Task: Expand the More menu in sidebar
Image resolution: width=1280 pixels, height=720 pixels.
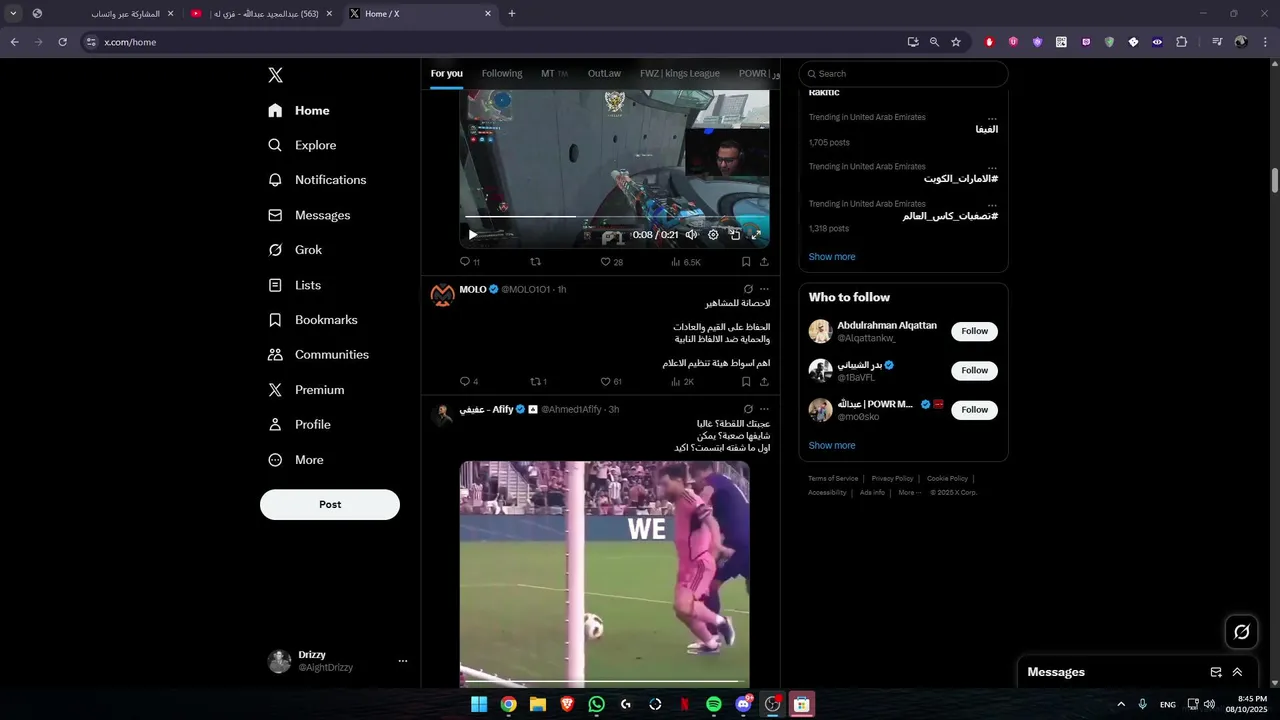Action: [x=296, y=460]
